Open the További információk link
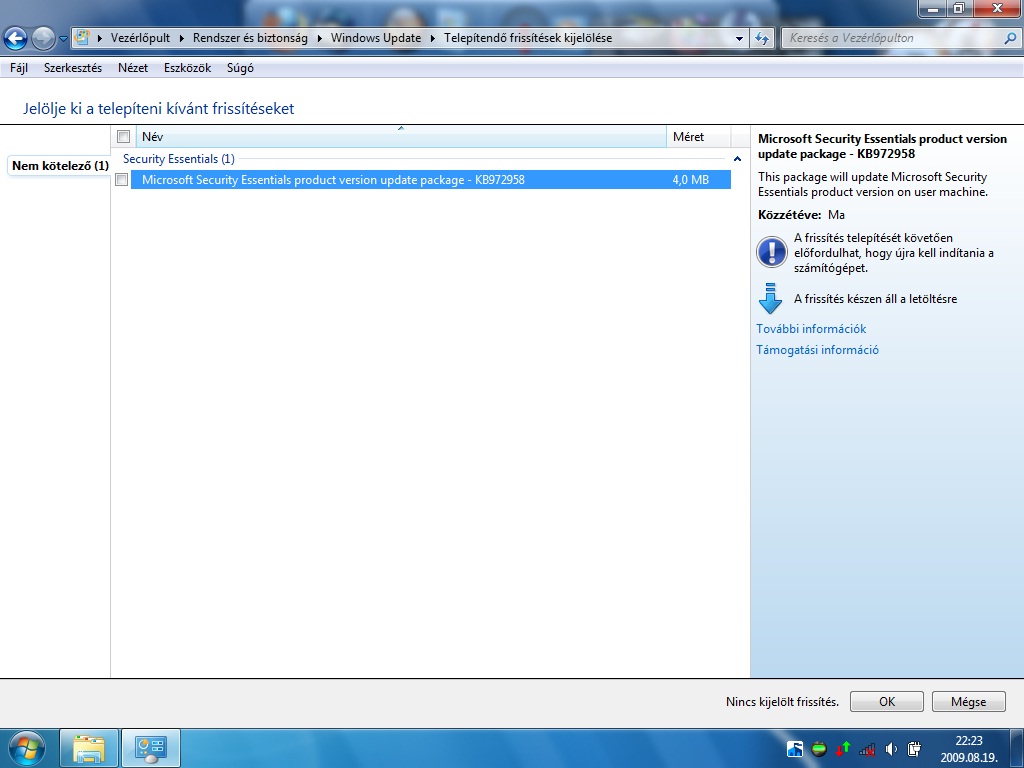Viewport: 1024px width, 768px height. [x=811, y=329]
